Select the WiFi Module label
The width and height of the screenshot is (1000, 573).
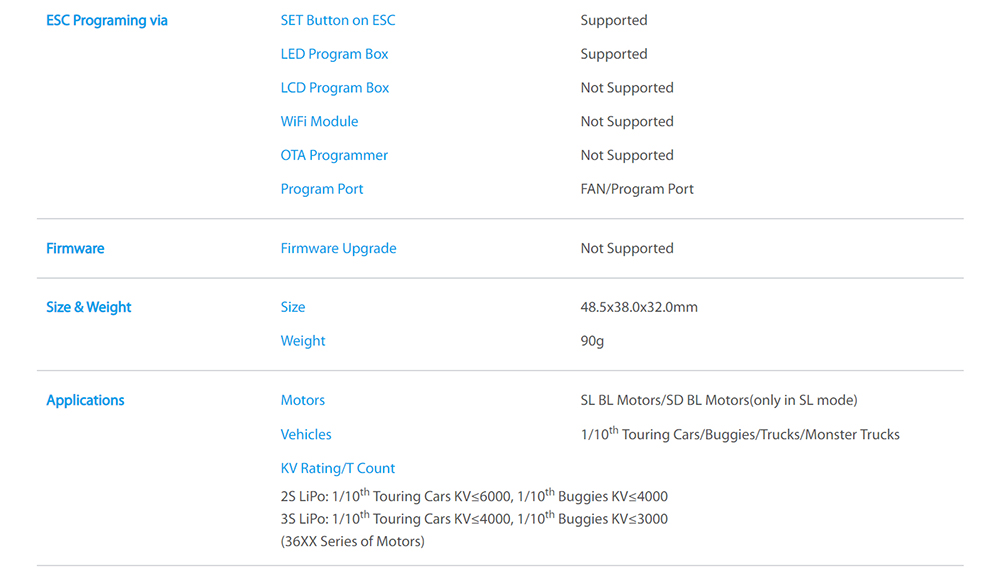(x=319, y=122)
